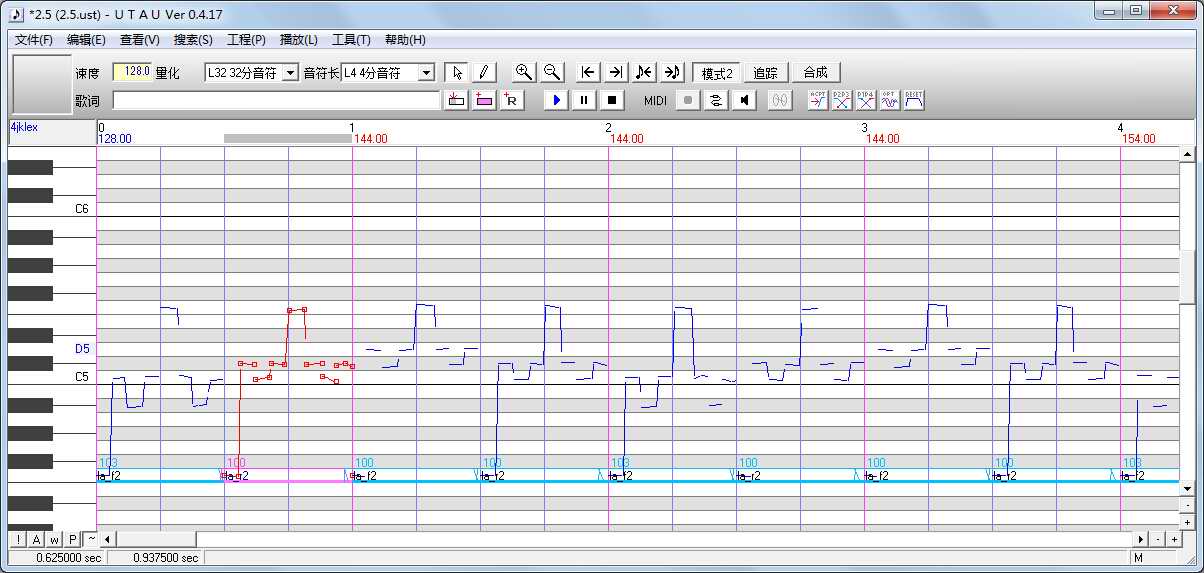Open the 工程(P) menu

click(246, 40)
